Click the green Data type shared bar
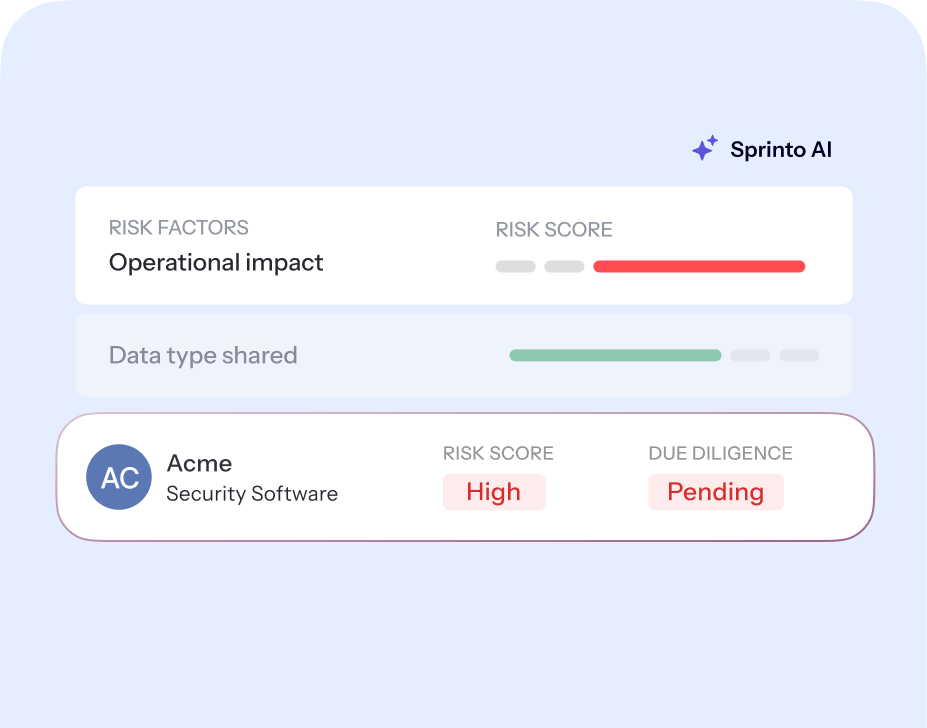The width and height of the screenshot is (927, 728). click(x=615, y=355)
